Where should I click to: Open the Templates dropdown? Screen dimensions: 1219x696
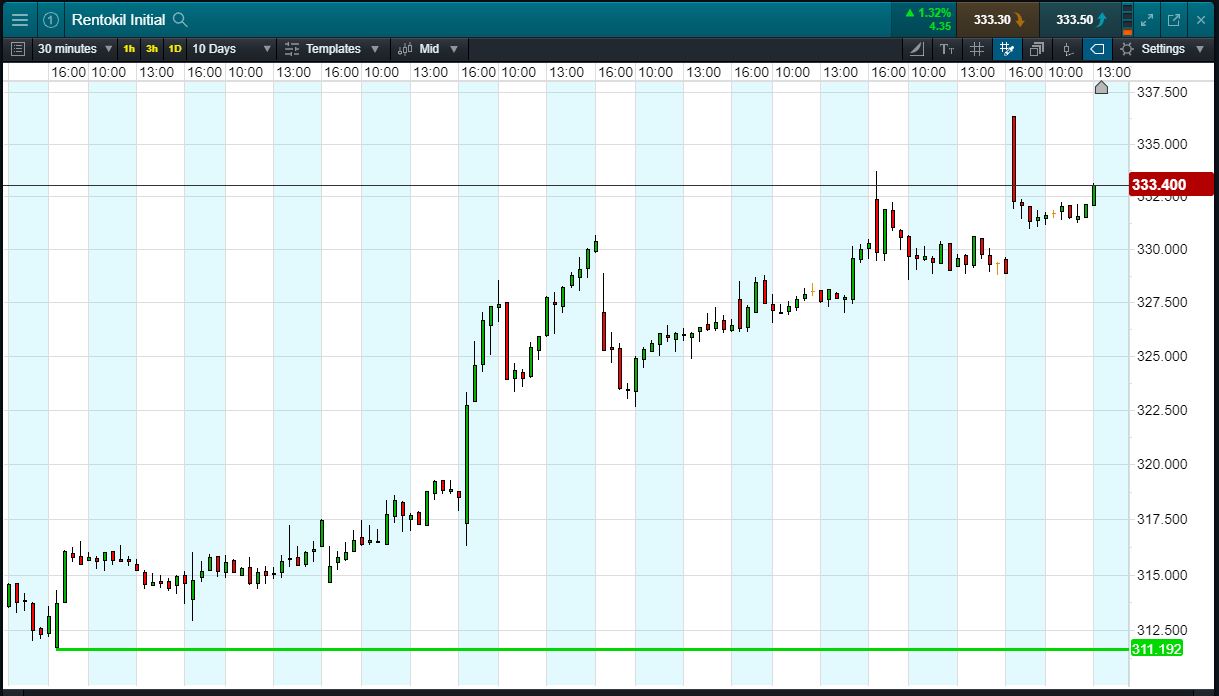pos(333,48)
